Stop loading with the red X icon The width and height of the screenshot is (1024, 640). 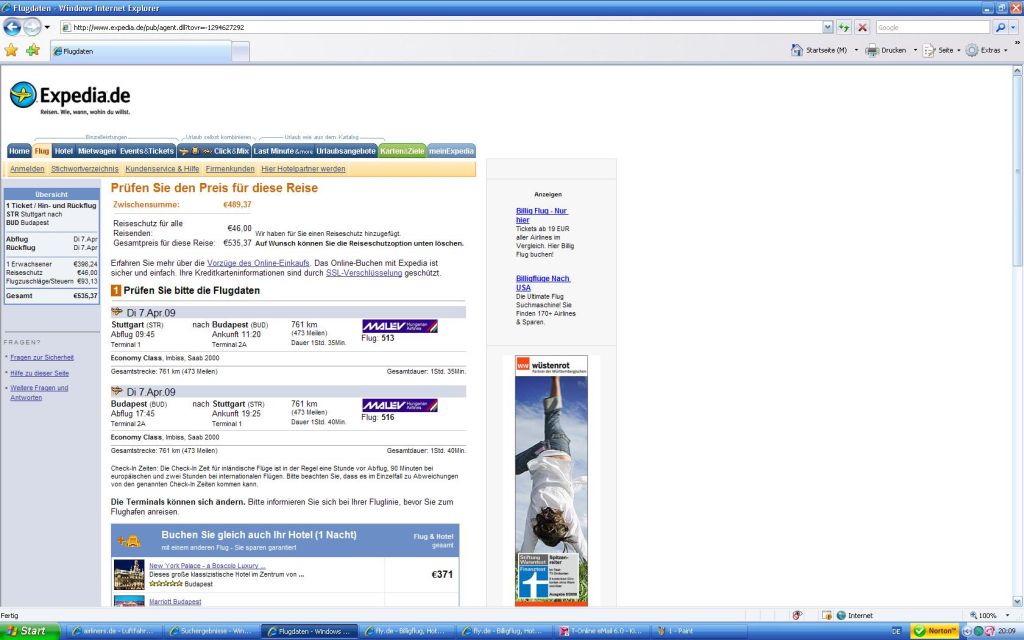tap(862, 27)
